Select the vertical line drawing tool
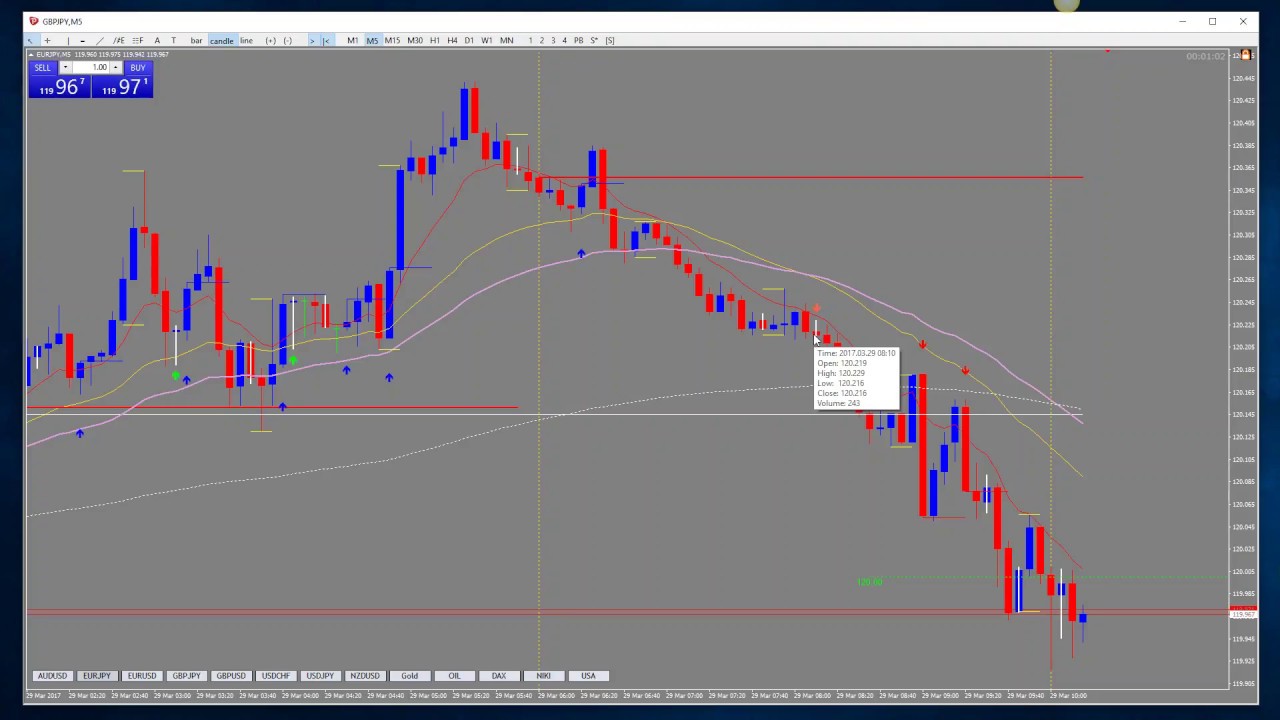The width and height of the screenshot is (1280, 720). (x=68, y=41)
